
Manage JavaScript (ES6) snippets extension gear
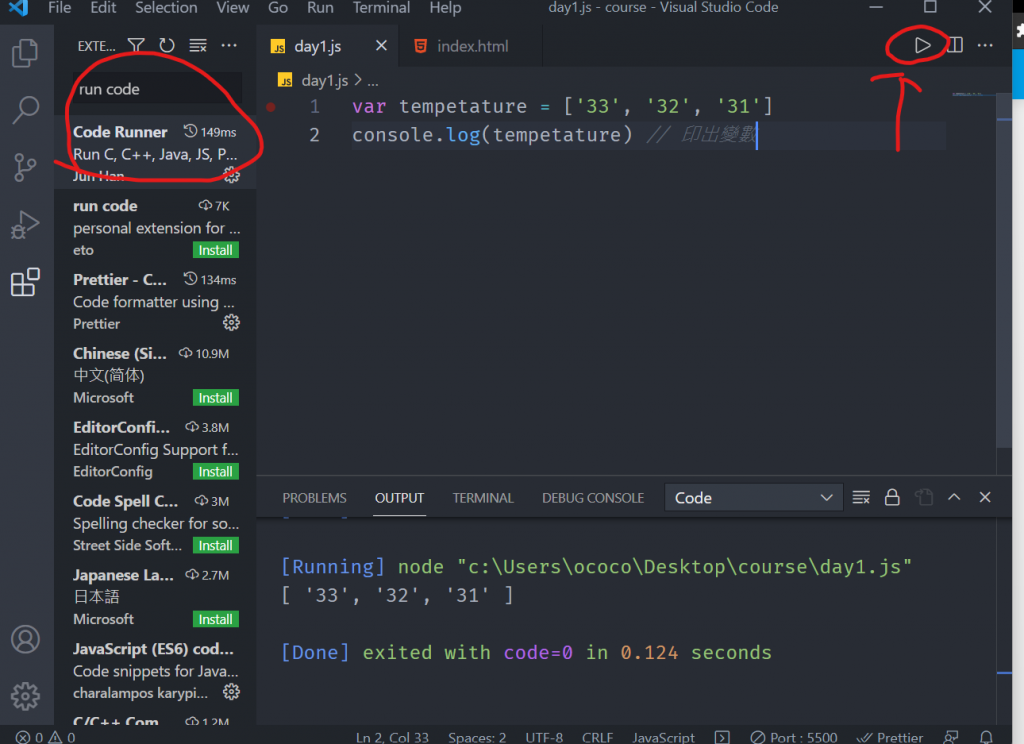231,692
